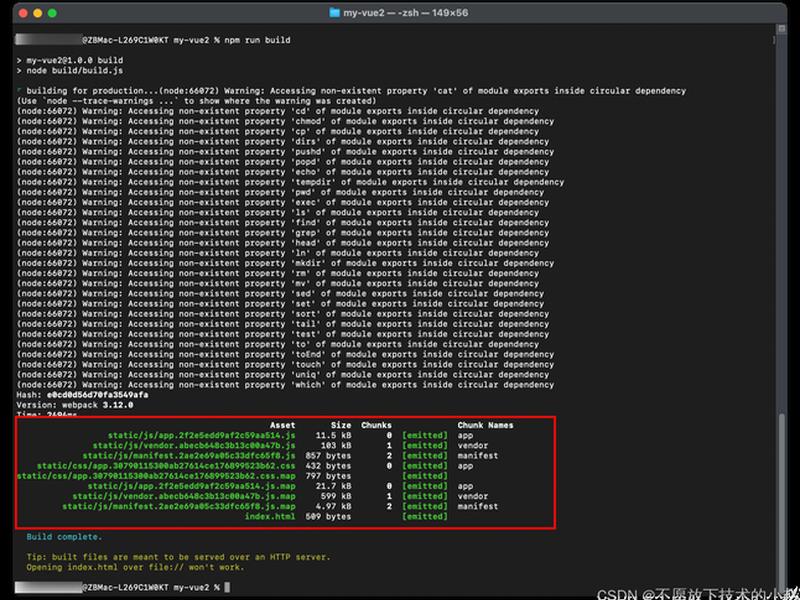The height and width of the screenshot is (600, 800).
Task: Click the warning line for property 'touch'
Action: pyautogui.click(x=285, y=365)
